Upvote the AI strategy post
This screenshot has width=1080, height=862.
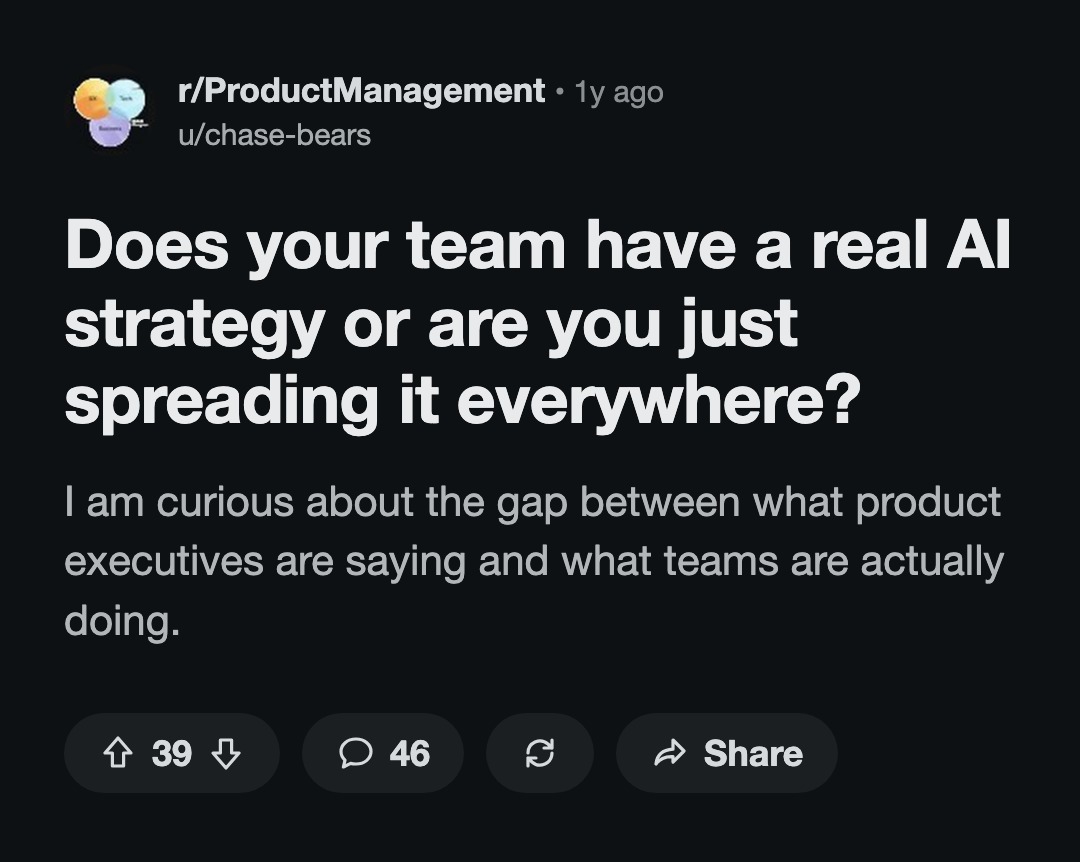tap(118, 753)
